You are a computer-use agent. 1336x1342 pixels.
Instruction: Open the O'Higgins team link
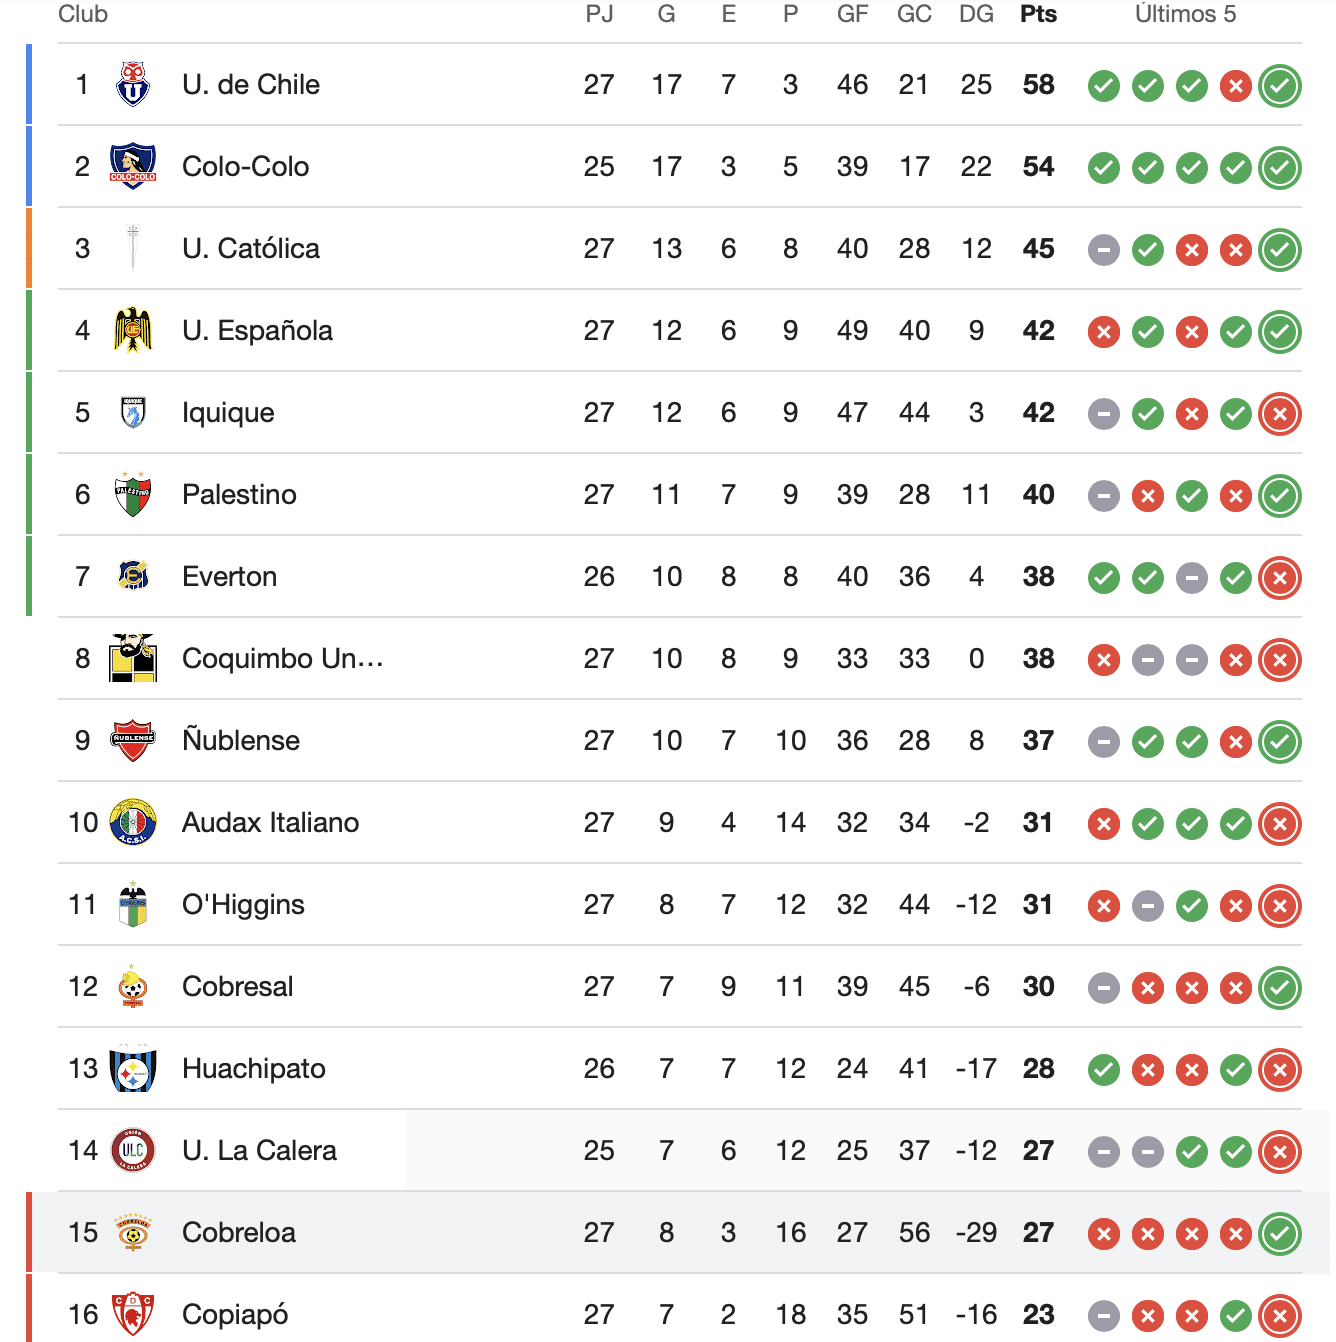243,905
